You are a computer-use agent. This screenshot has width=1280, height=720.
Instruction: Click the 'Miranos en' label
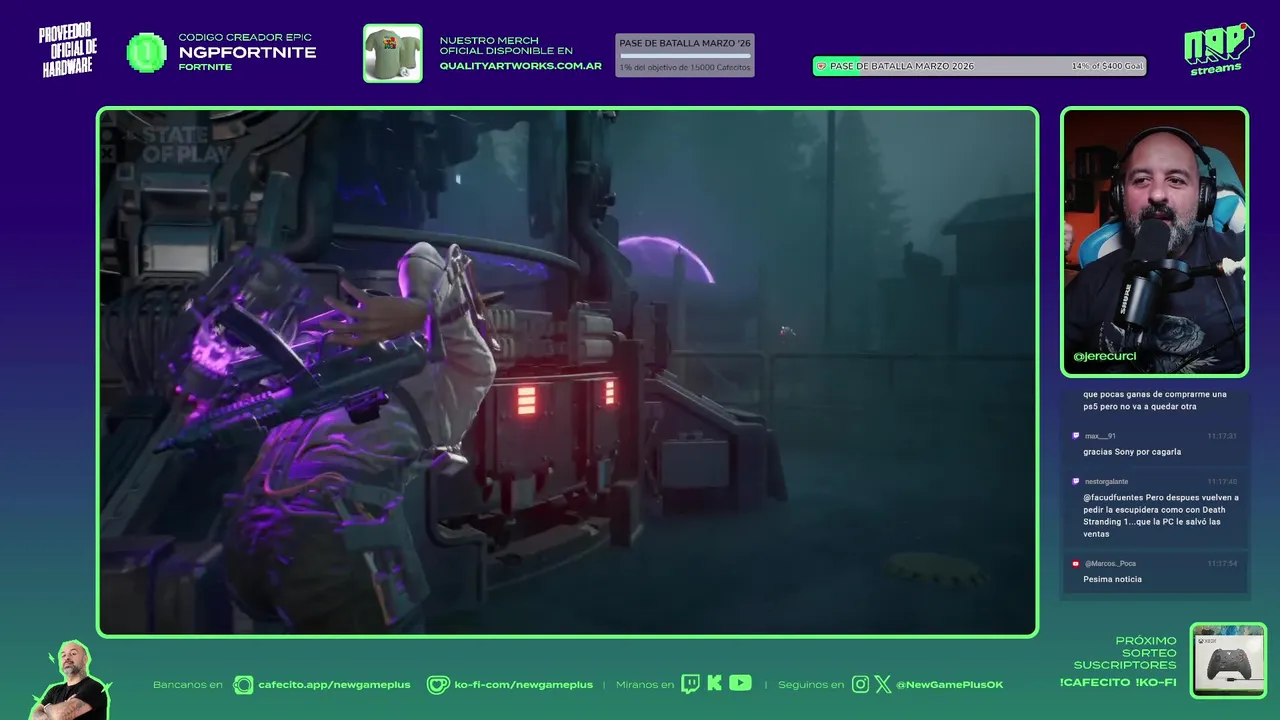coord(645,685)
